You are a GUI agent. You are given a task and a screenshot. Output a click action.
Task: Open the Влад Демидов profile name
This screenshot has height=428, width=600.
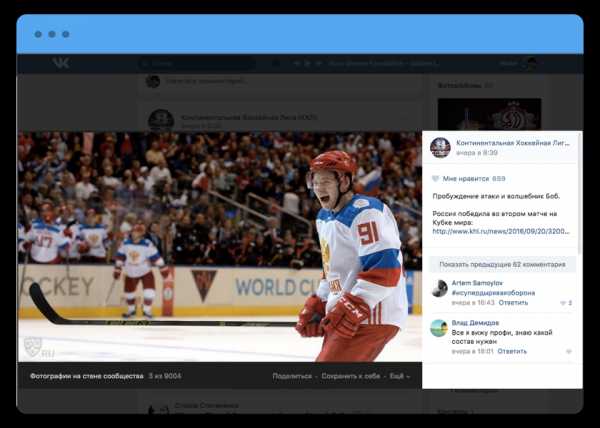click(475, 323)
